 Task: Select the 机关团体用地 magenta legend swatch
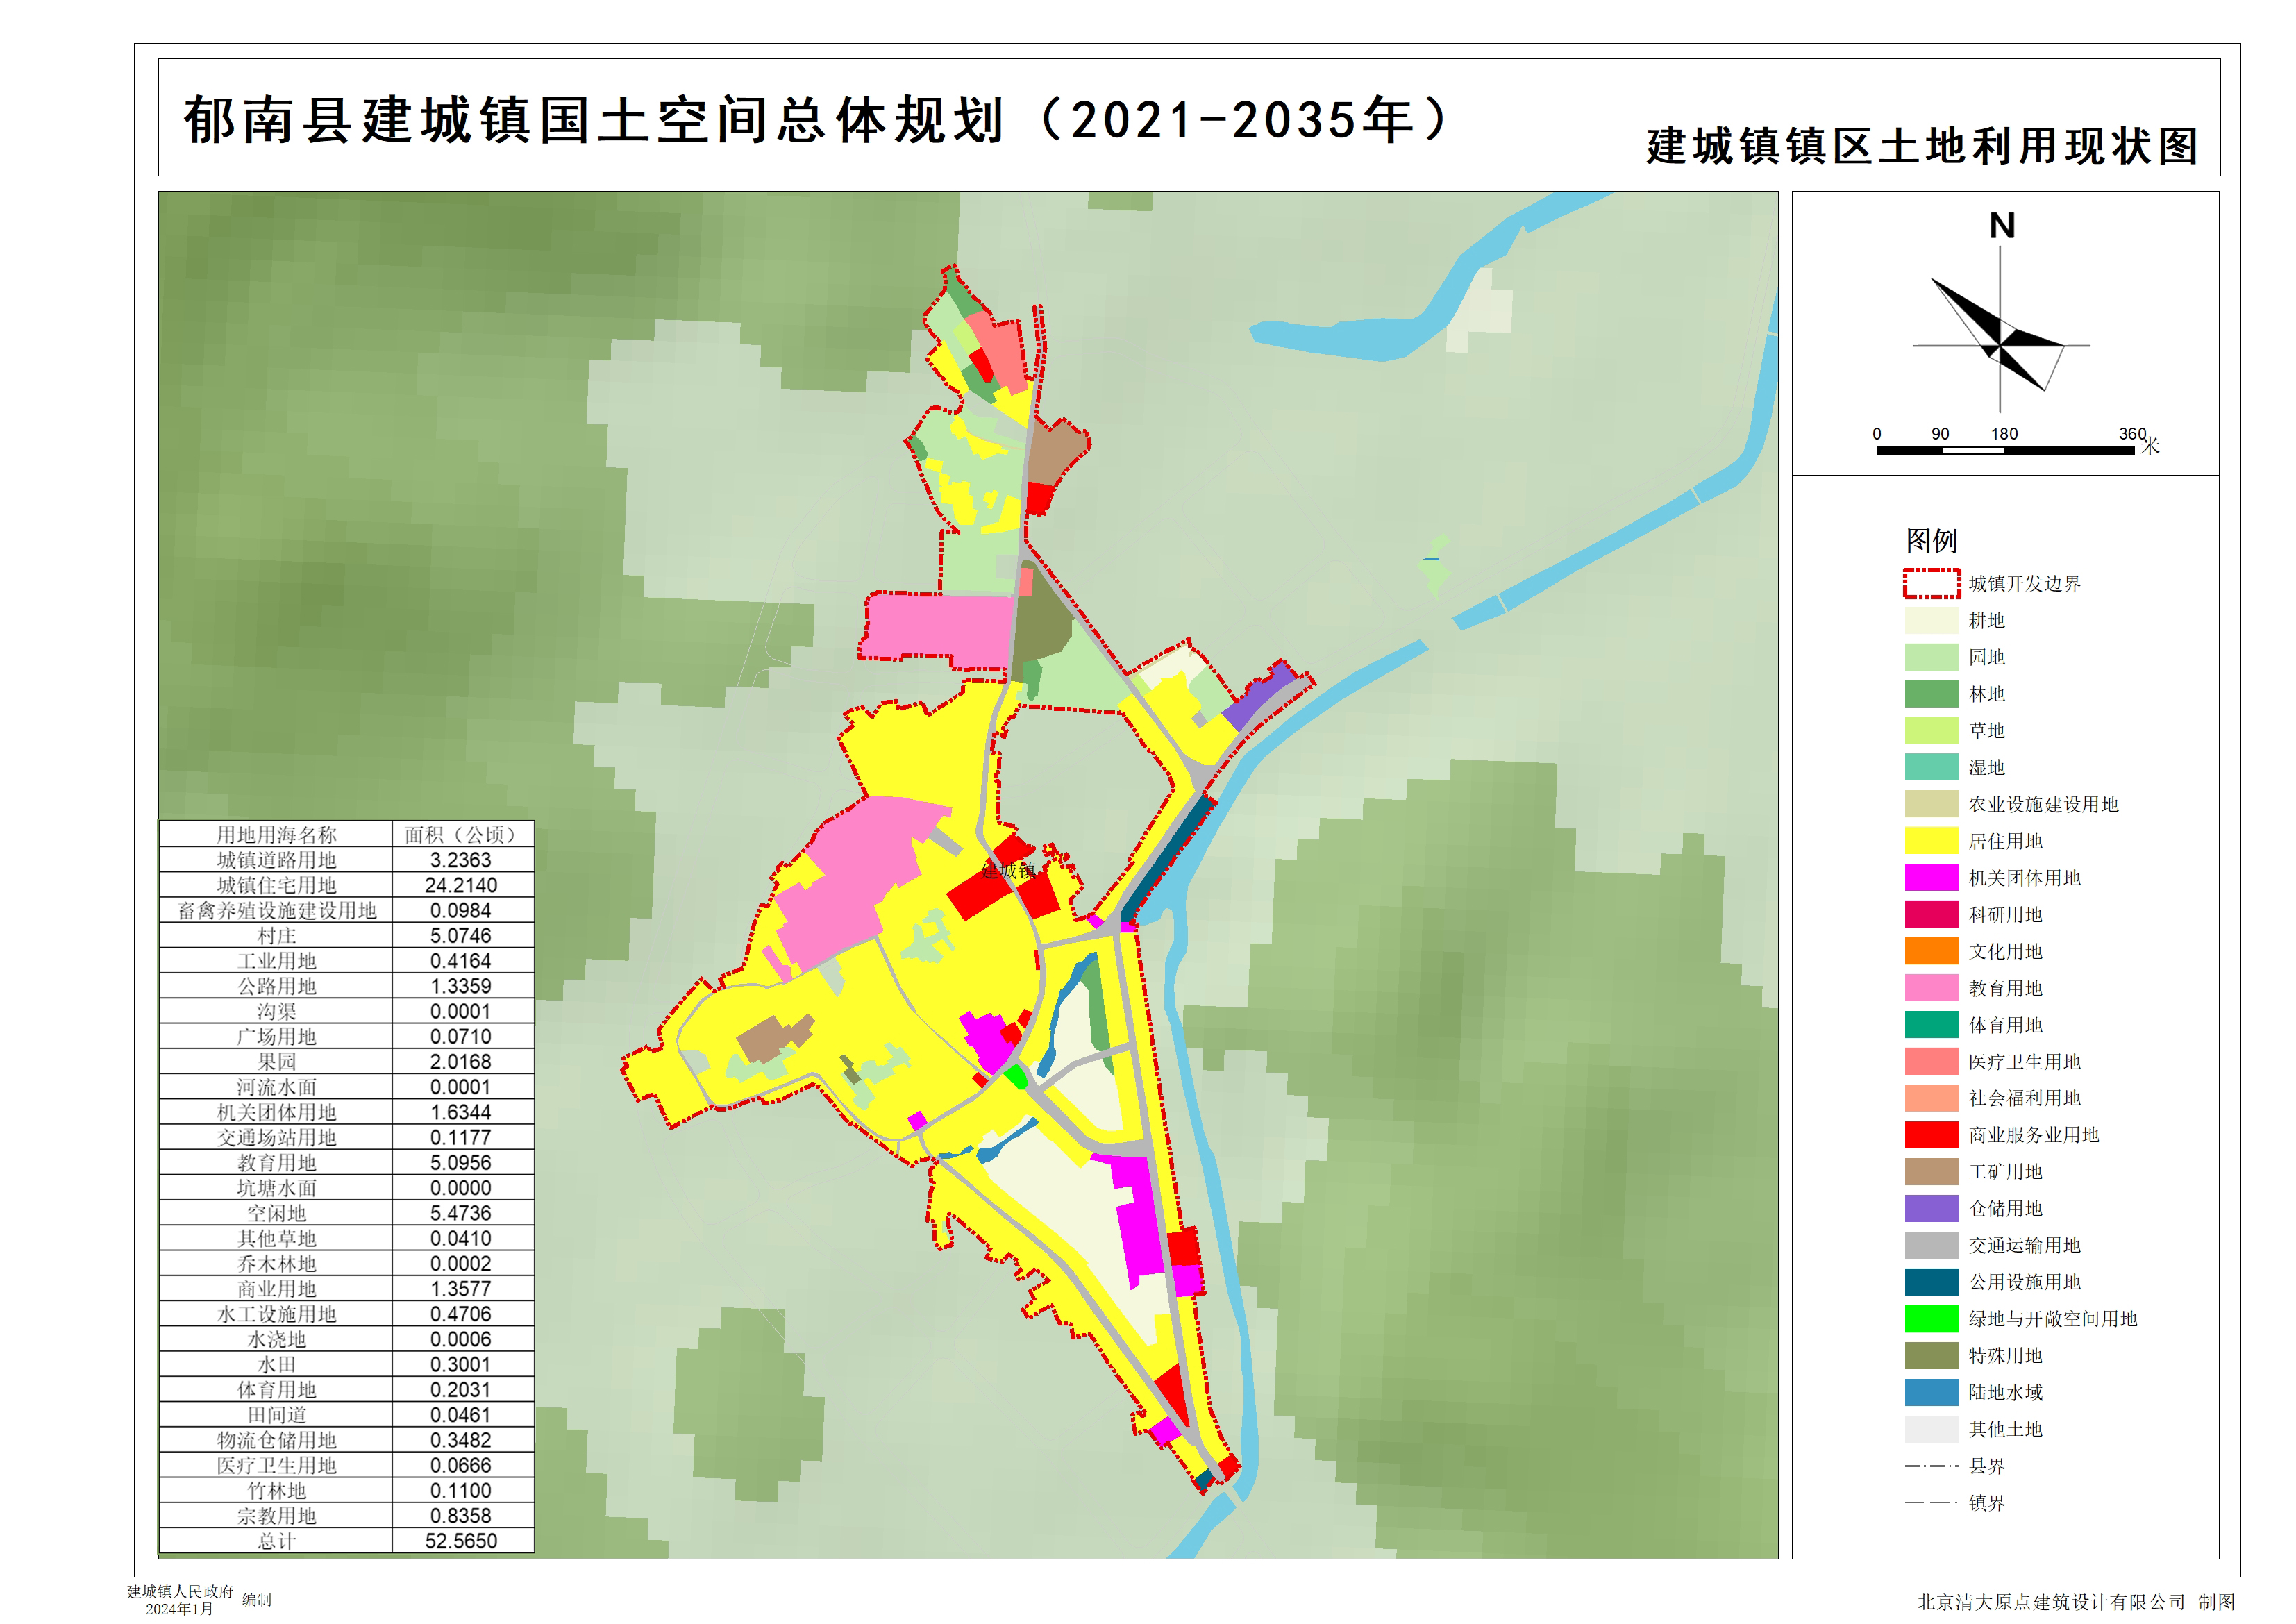1931,878
